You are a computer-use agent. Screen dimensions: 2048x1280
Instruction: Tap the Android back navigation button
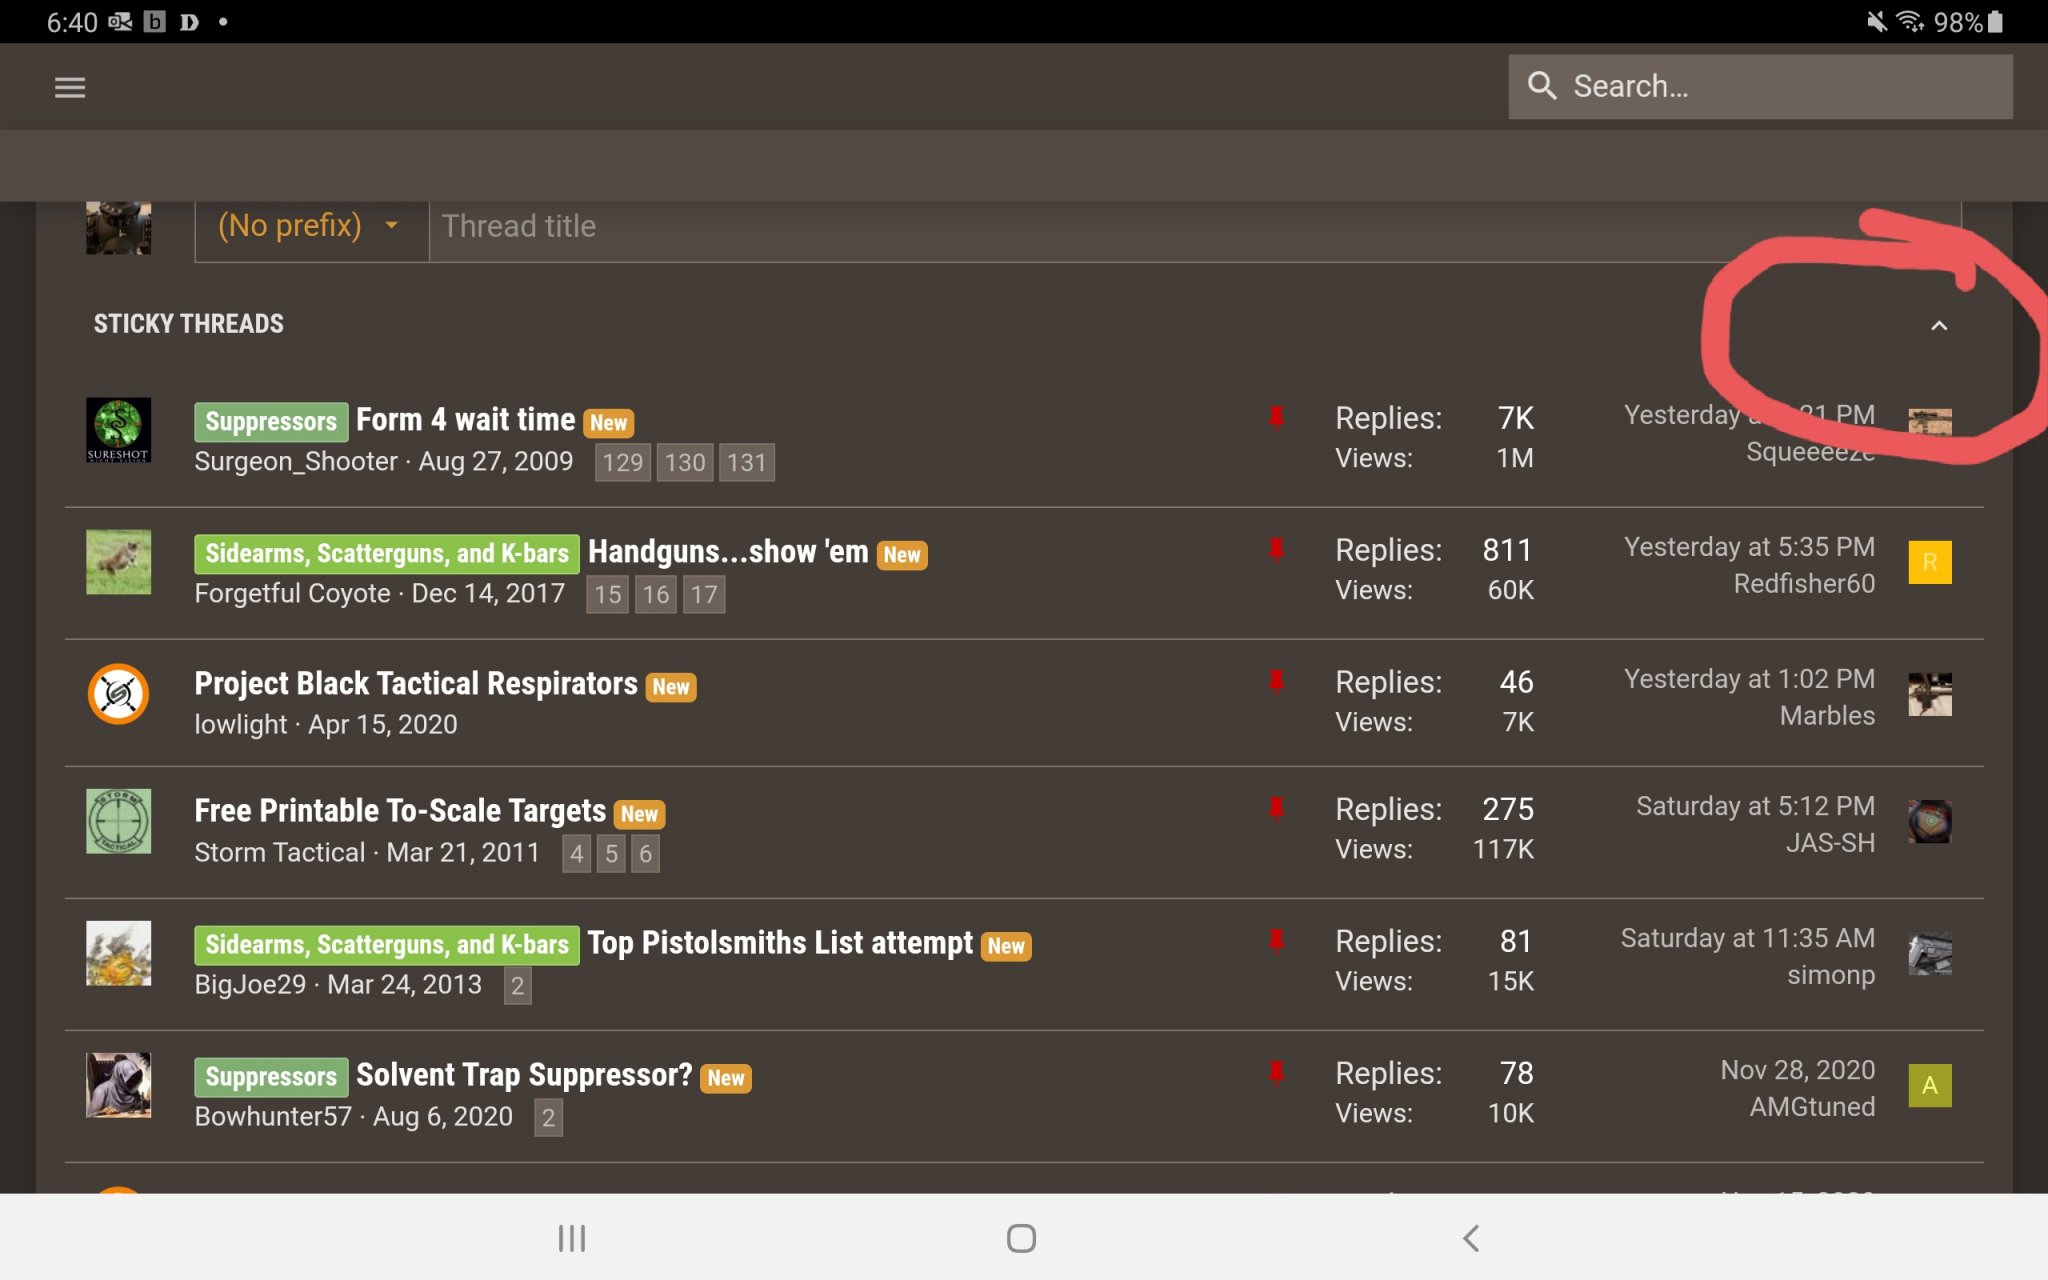click(x=1471, y=1238)
